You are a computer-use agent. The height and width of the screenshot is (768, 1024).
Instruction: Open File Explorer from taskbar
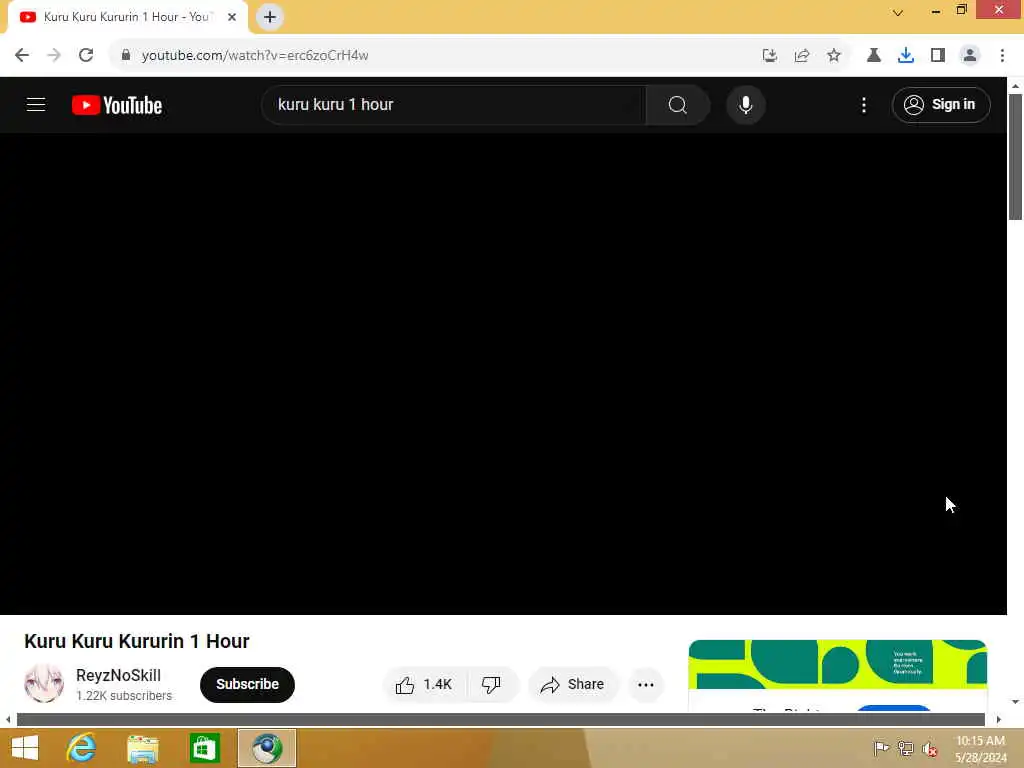tap(143, 748)
